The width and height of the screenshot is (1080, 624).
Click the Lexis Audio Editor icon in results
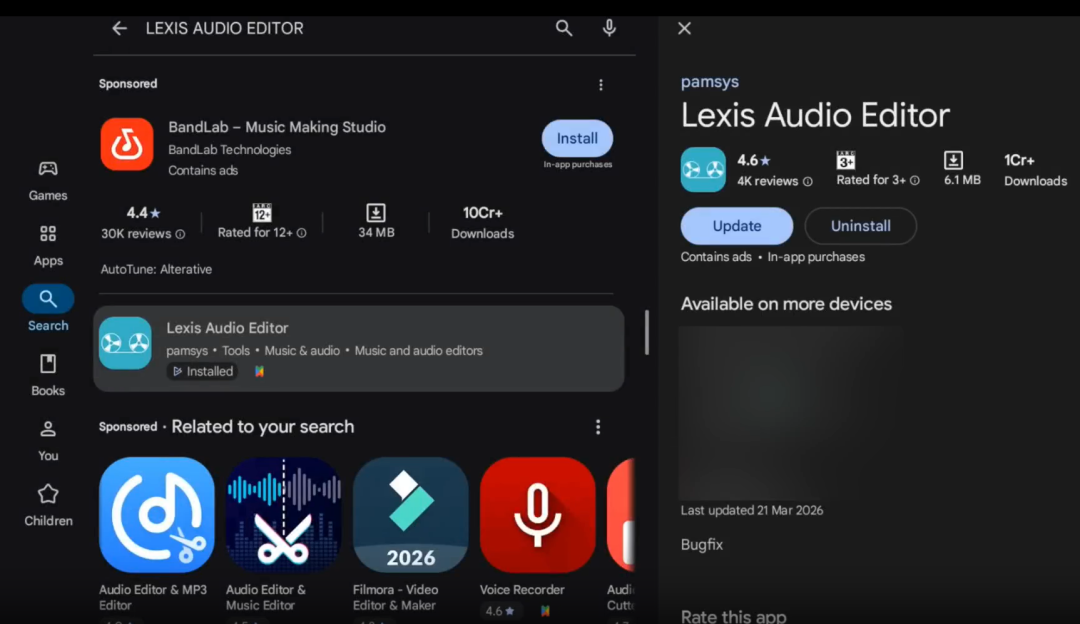point(125,343)
